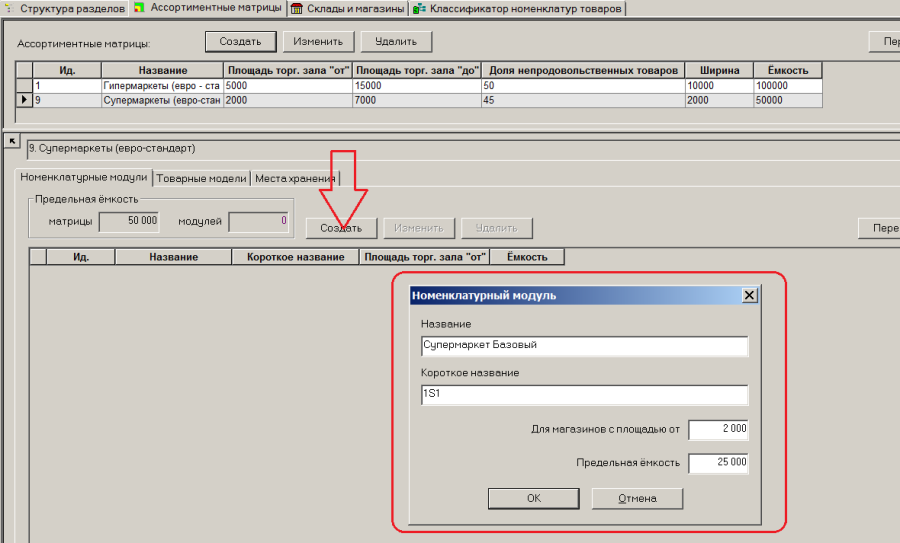The image size is (900, 543).
Task: Click Короткое название header in modules table
Action: (296, 257)
